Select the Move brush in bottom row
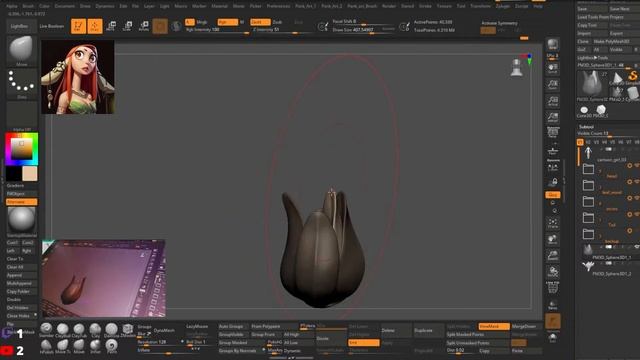This screenshot has height=360, width=640. (x=79, y=346)
